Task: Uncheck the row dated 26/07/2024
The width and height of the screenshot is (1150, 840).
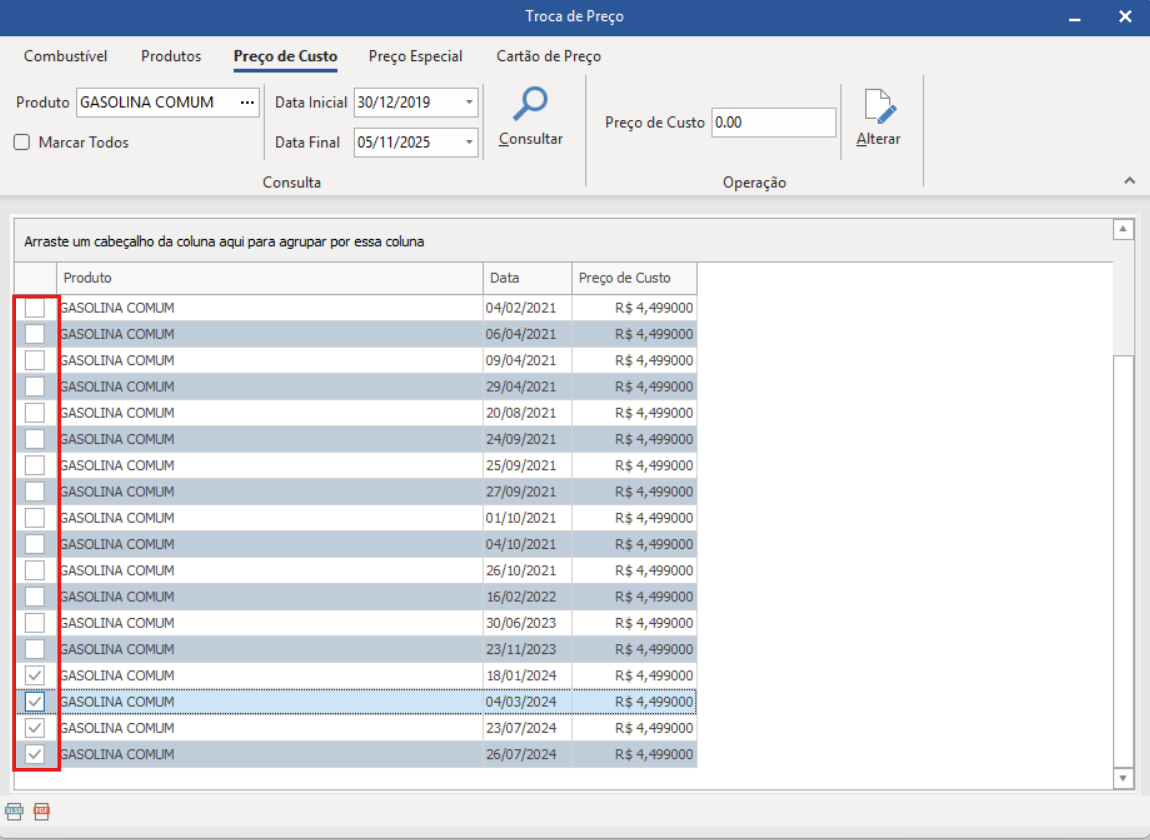Action: 35,755
